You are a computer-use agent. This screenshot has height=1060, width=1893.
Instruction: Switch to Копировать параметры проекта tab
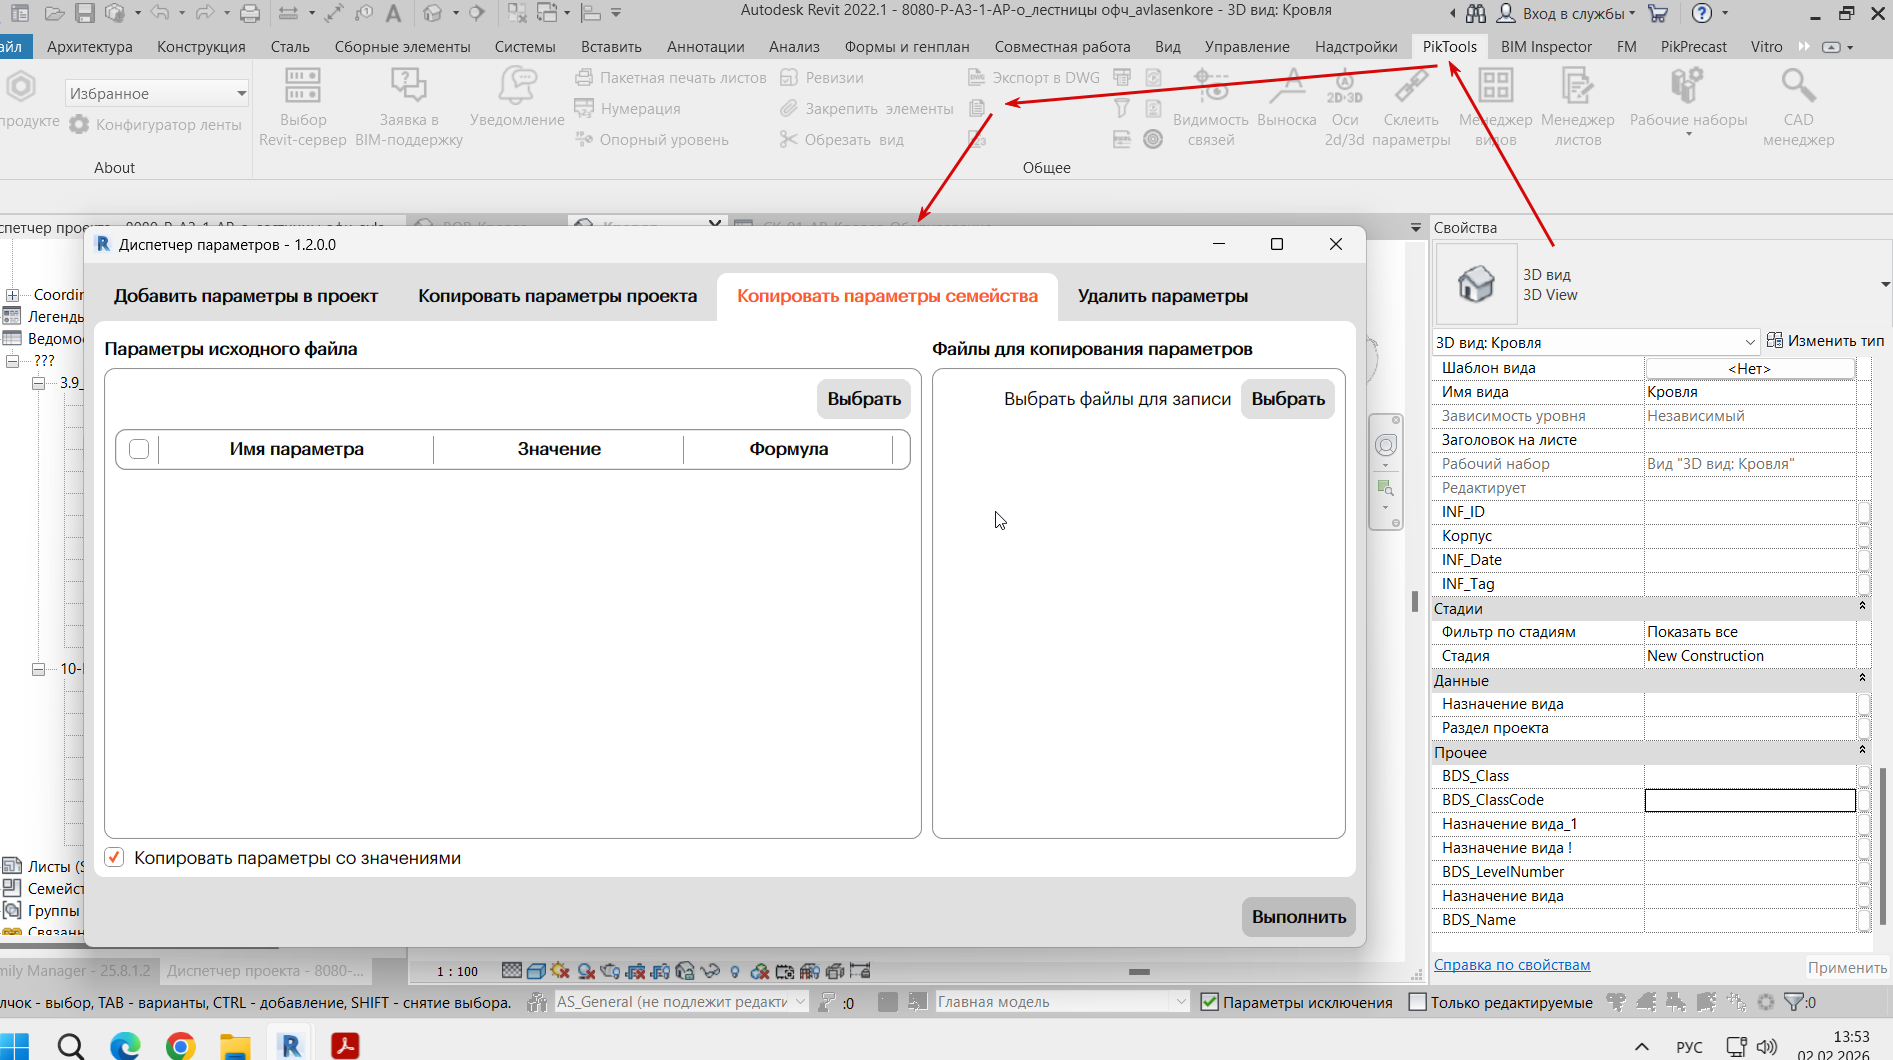click(558, 296)
